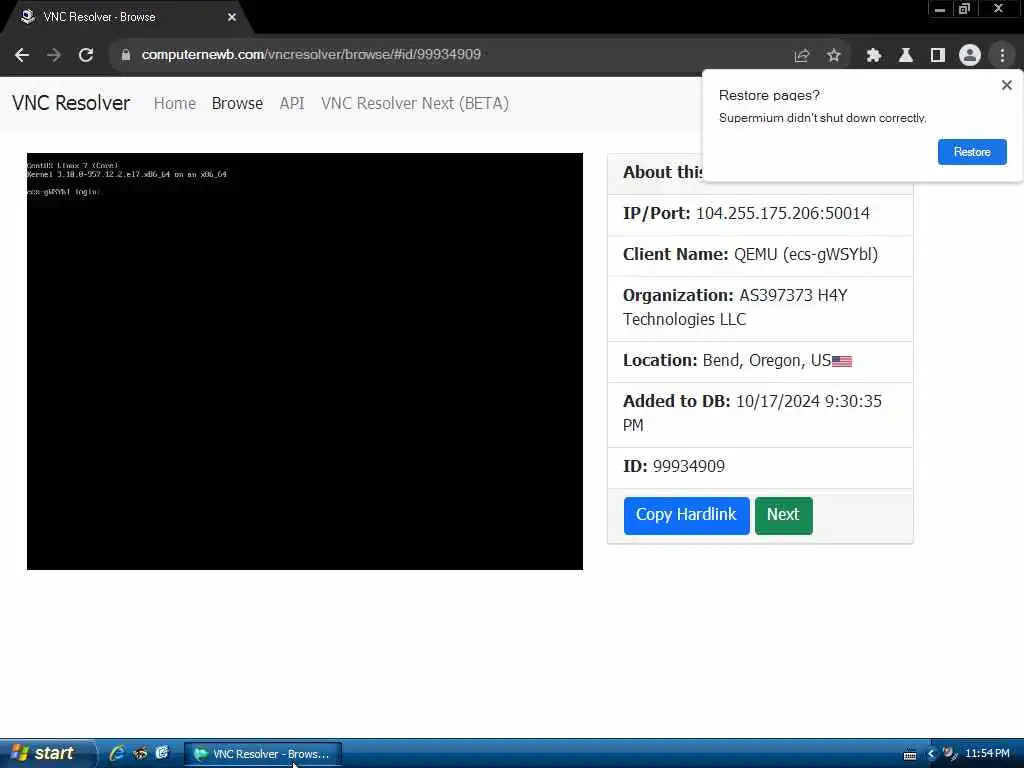
Task: Click the address bar URL
Action: [x=311, y=55]
